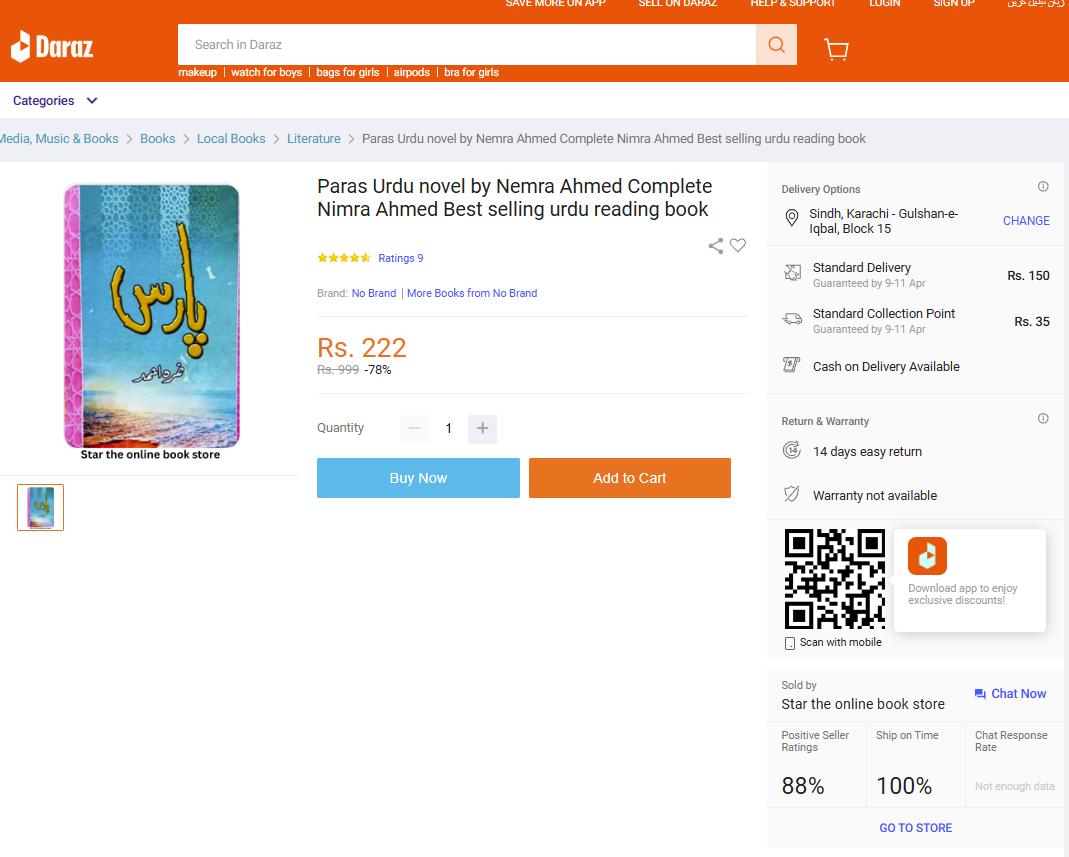Screen dimensions: 1069x857
Task: Open More Books from No Brand
Action: coord(472,293)
